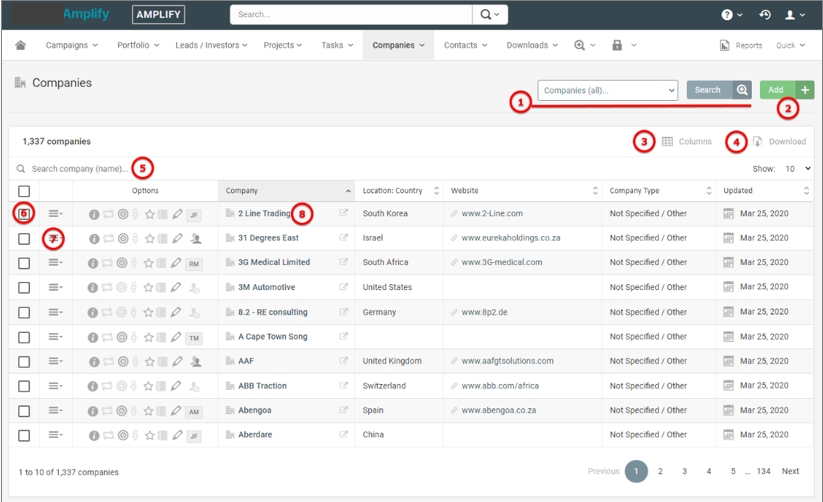Open the zoom search icon in navigation bar

coord(585,45)
